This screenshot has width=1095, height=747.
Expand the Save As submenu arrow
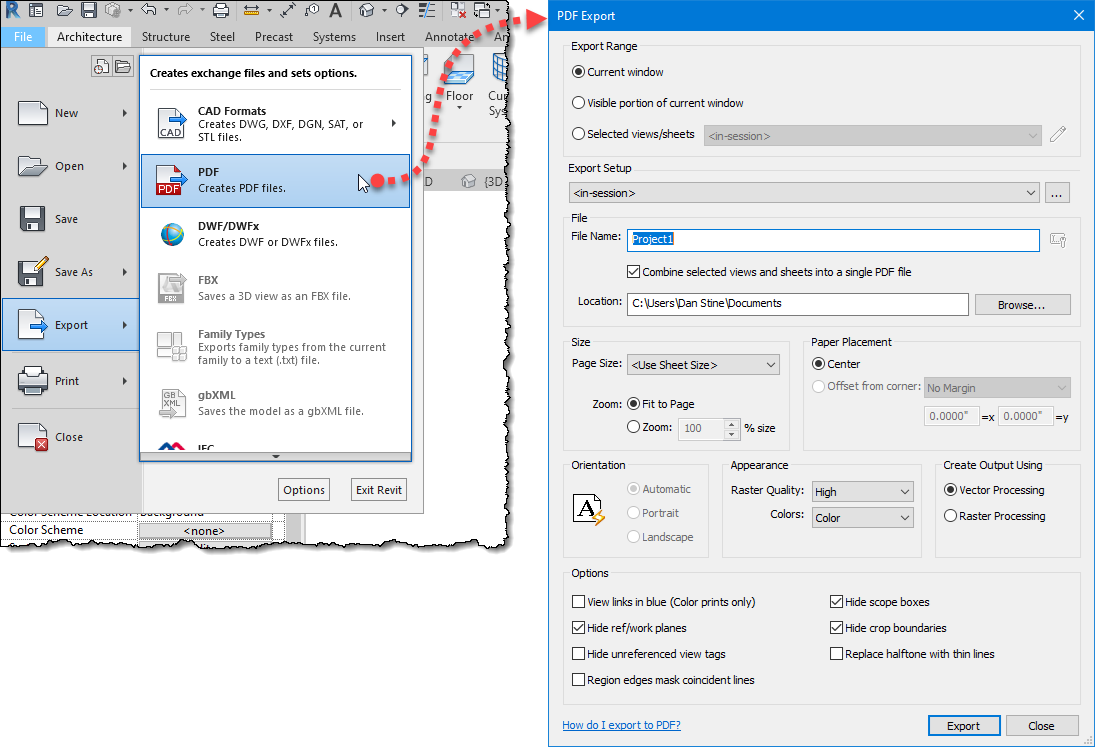(125, 272)
